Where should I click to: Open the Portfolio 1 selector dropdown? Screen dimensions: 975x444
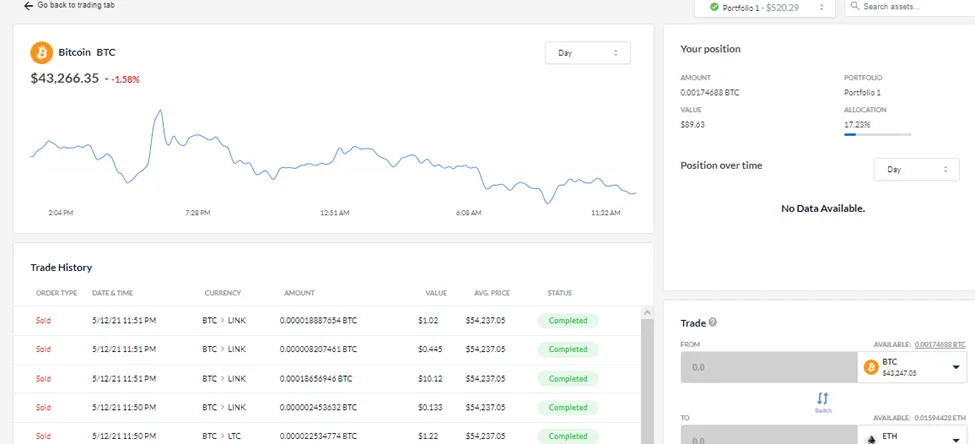point(764,7)
